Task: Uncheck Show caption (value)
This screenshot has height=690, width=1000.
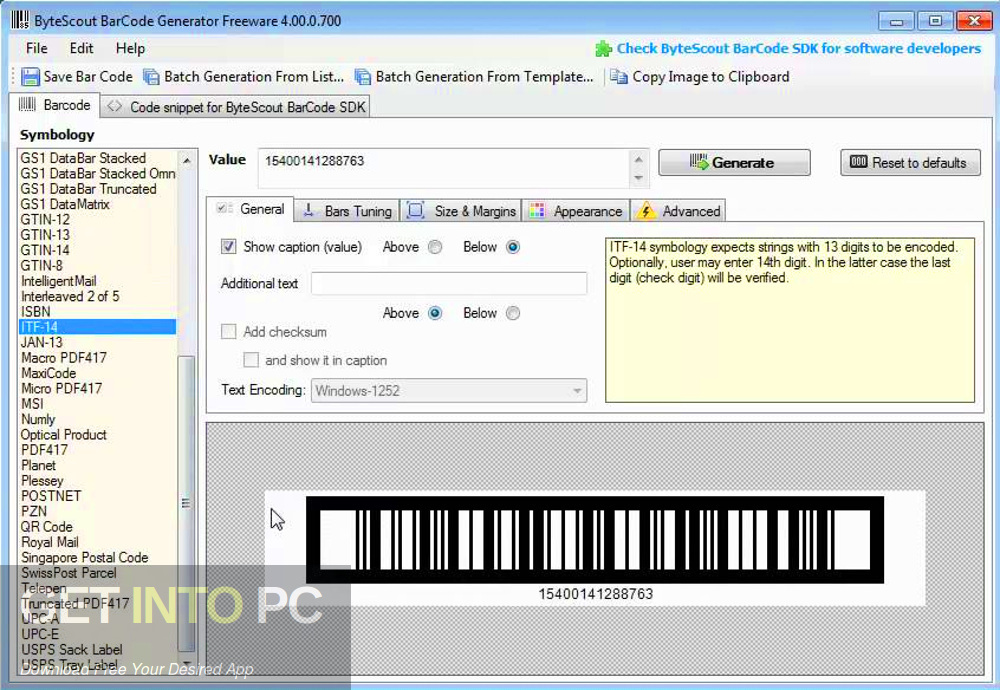Action: 228,247
